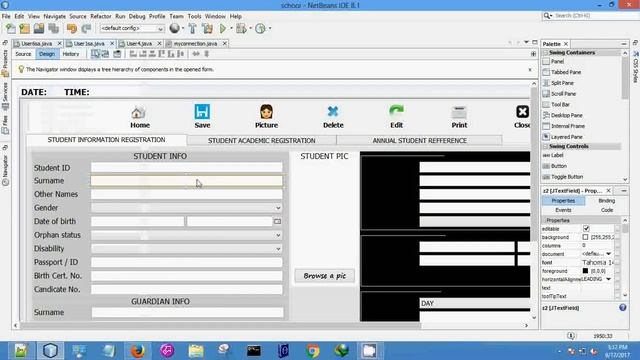This screenshot has height=360, width=640.
Task: Click the Home icon in the form
Action: (x=138, y=112)
